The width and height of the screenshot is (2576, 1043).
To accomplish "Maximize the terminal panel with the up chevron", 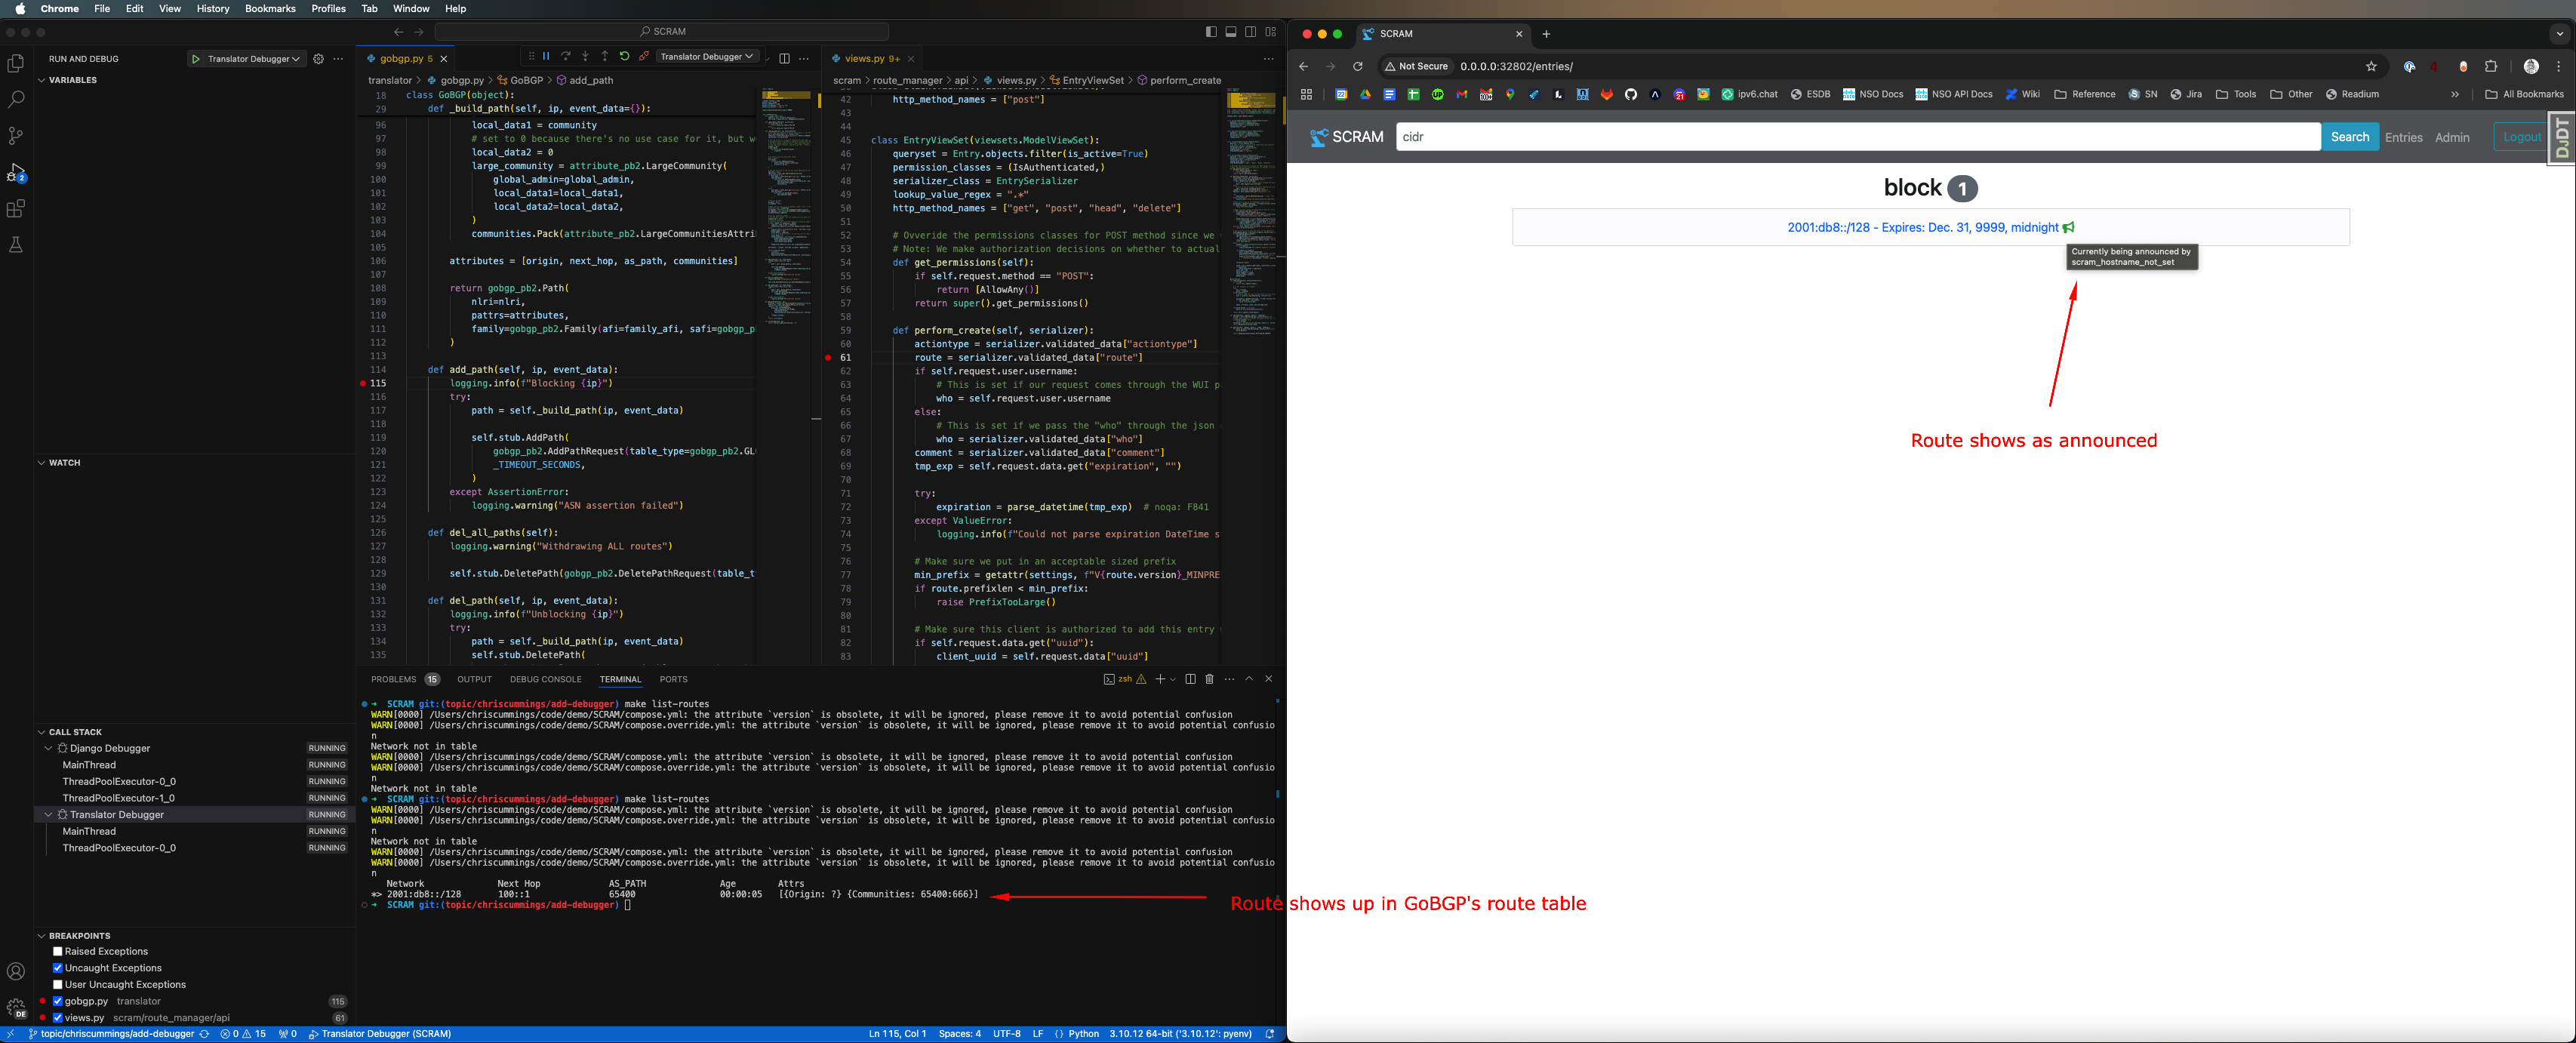I will tap(1249, 679).
